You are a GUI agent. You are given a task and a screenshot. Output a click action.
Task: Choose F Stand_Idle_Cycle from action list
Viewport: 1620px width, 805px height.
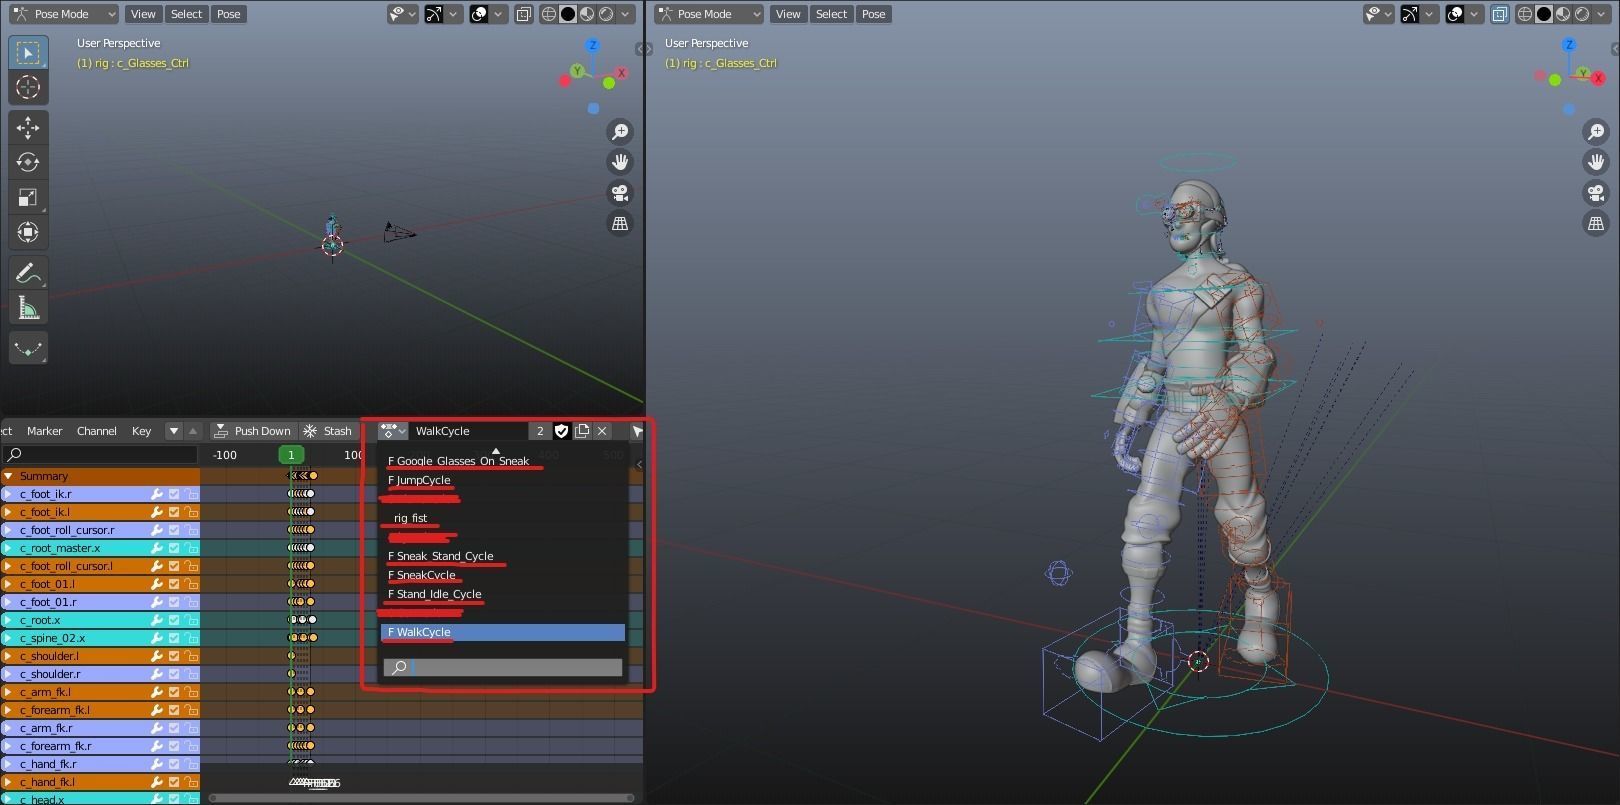(x=503, y=594)
